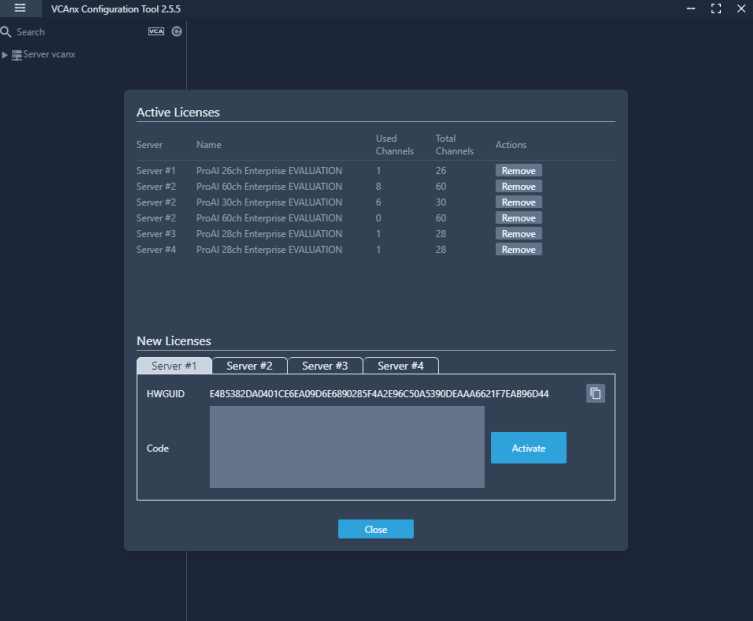Select the Server #1 tab
The height and width of the screenshot is (621, 753).
tap(173, 365)
